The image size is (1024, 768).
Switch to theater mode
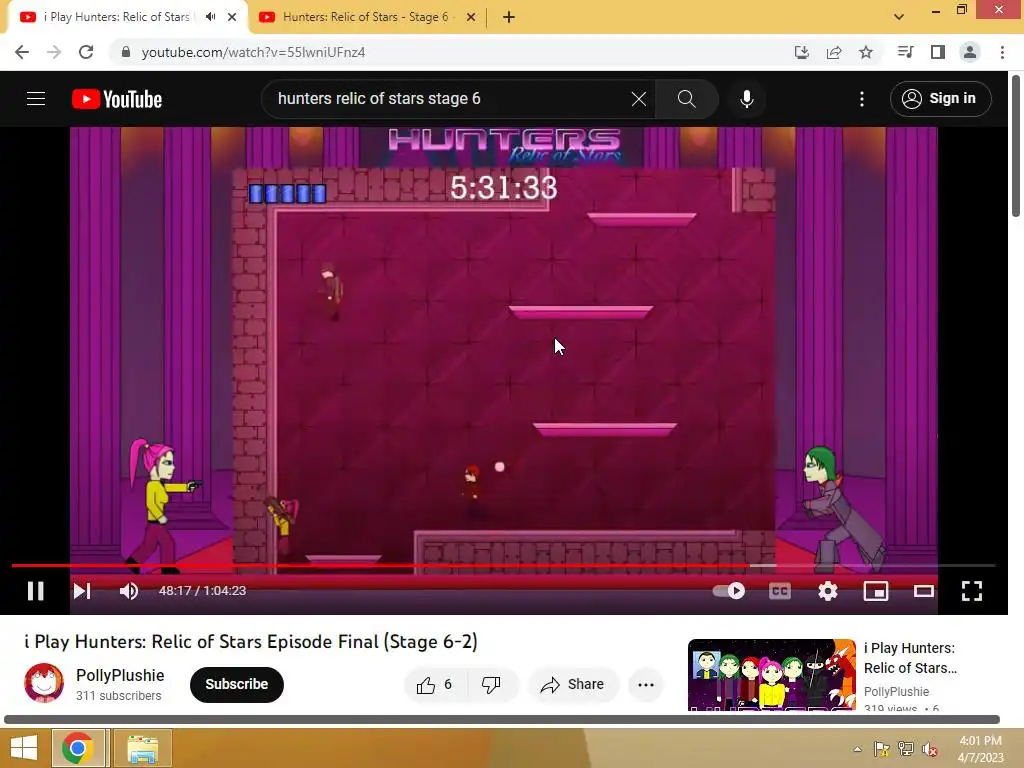coord(923,591)
